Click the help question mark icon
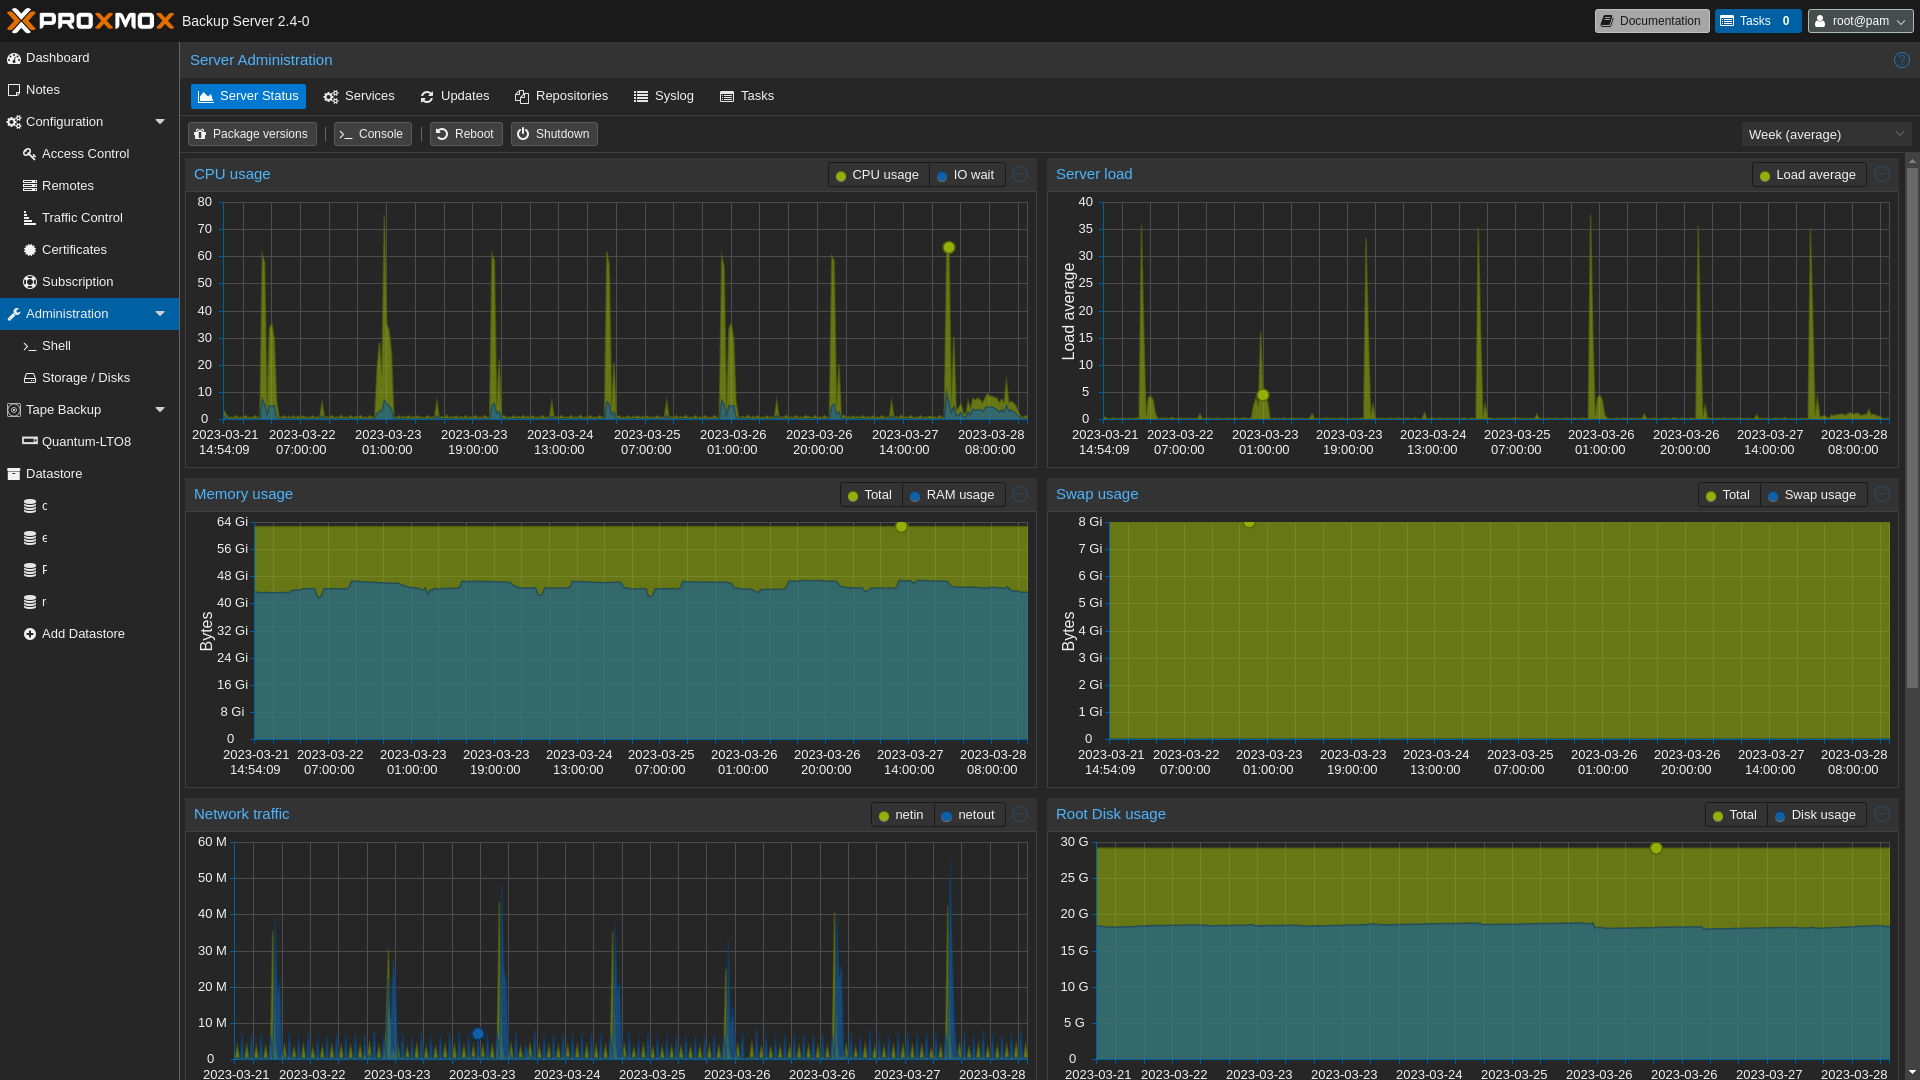1920x1080 pixels. pyautogui.click(x=1901, y=60)
